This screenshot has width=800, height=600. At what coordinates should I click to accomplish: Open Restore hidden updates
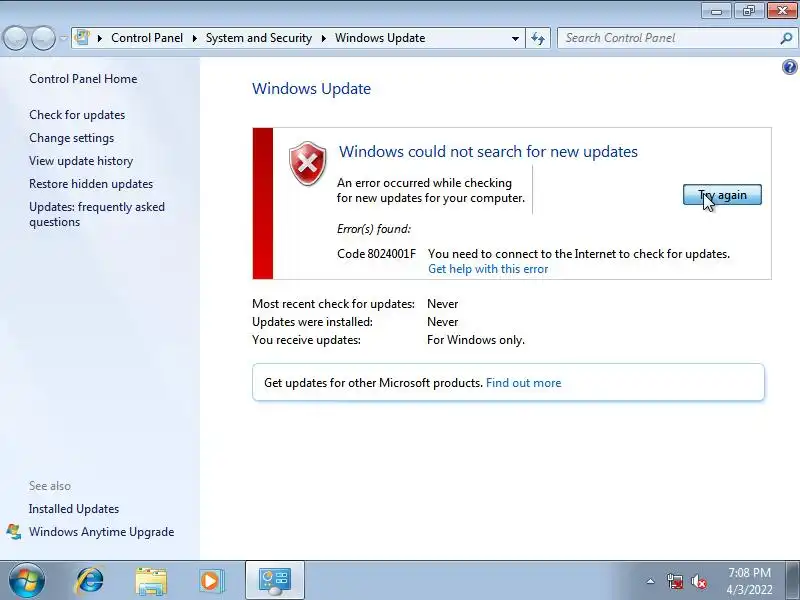click(91, 184)
